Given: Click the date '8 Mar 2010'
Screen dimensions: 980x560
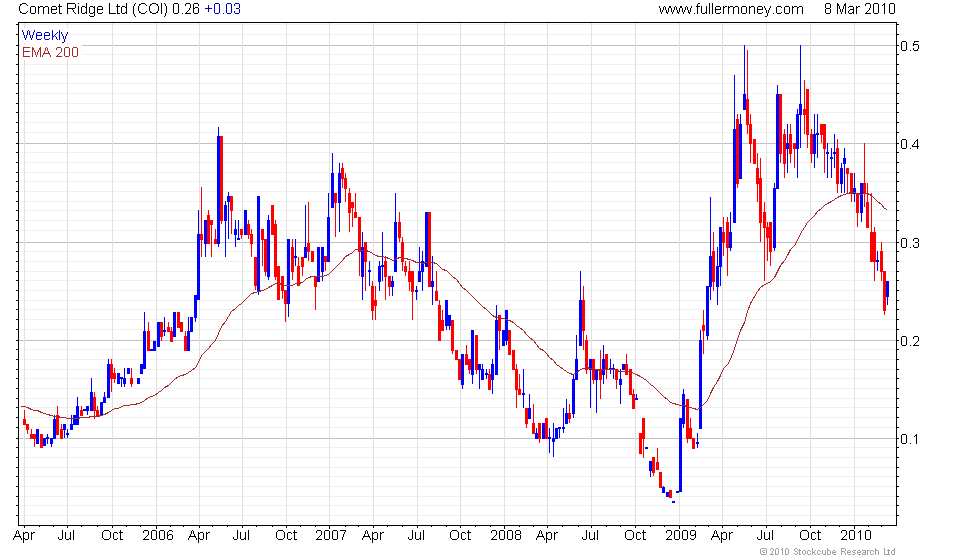Looking at the screenshot, I should (859, 9).
